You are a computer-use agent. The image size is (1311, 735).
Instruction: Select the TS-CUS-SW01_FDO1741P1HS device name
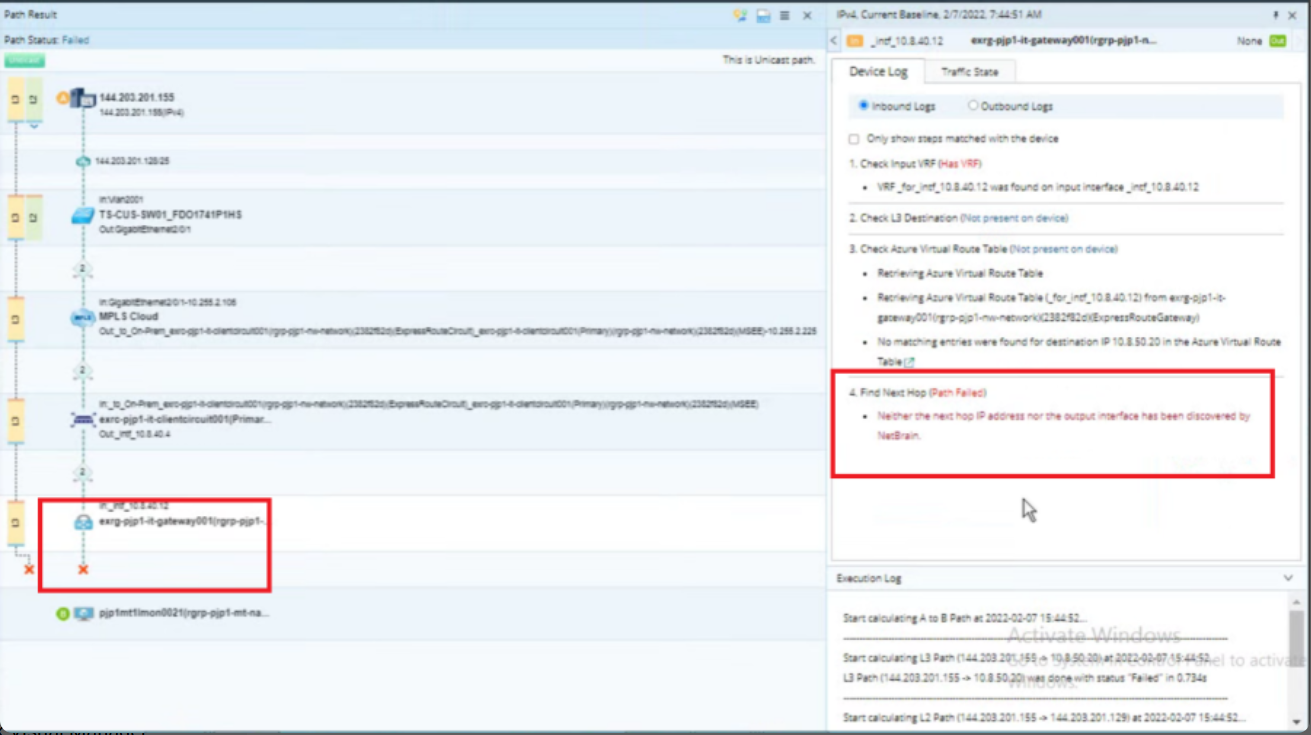tap(170, 215)
